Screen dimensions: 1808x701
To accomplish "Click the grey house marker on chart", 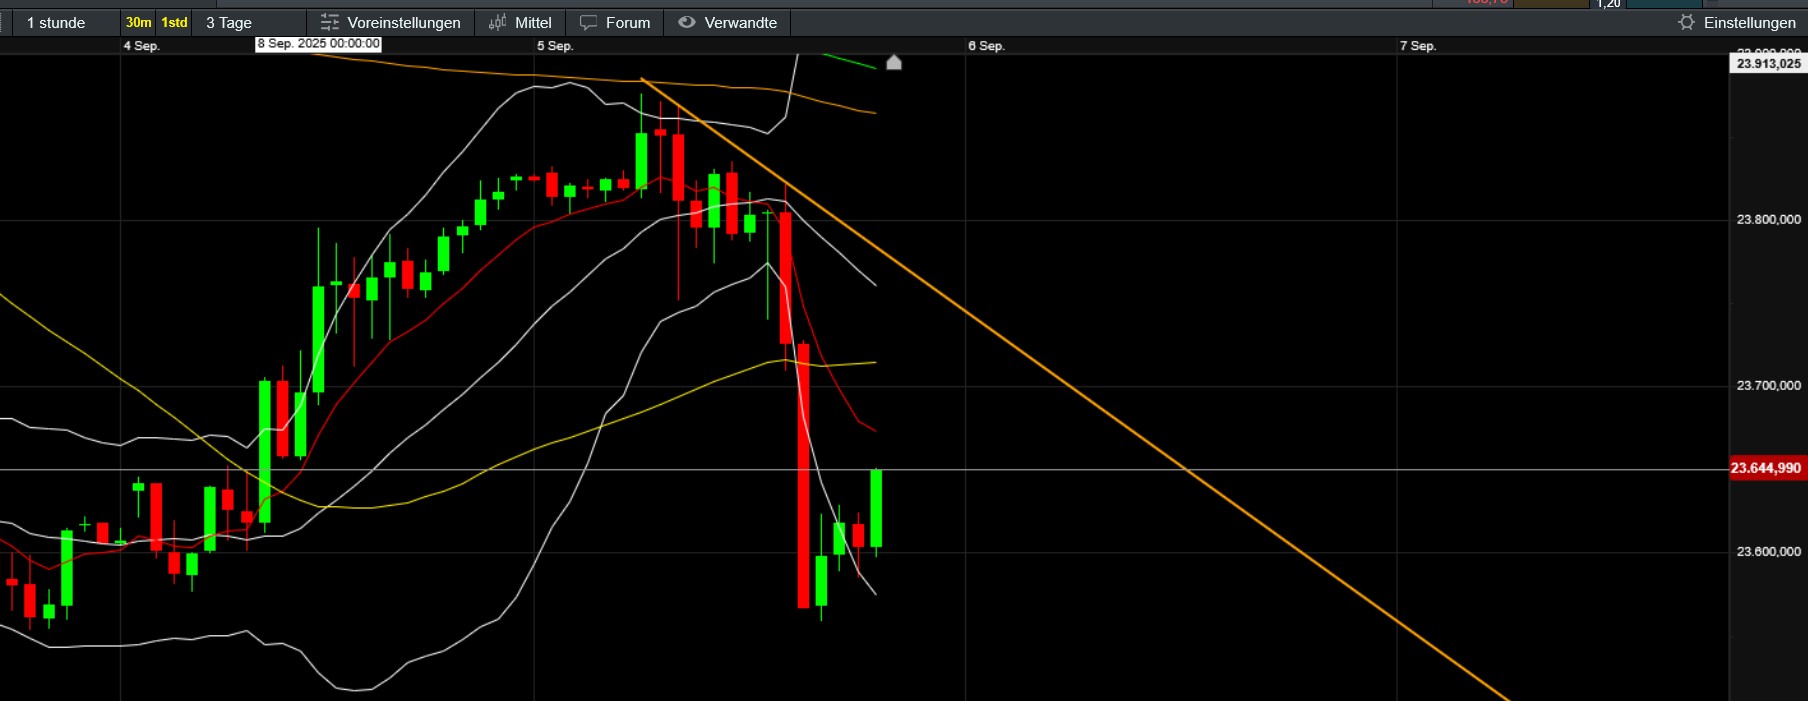I will [x=894, y=63].
